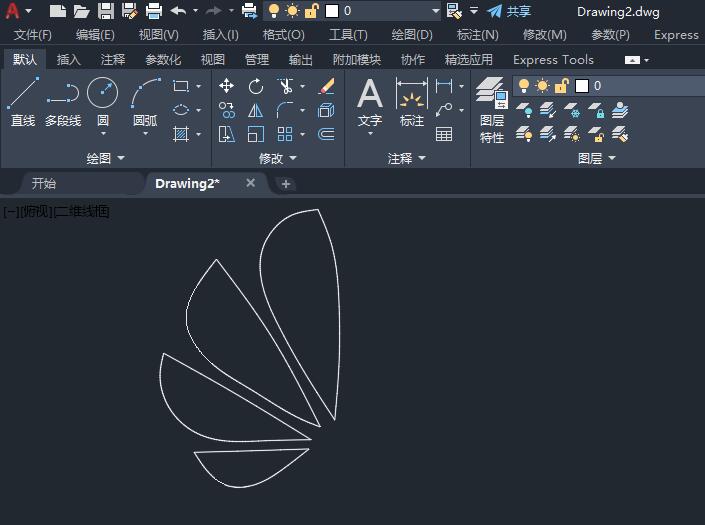Open the Circle tool dropdown arrow
Screen dimensions: 705x525
(x=103, y=134)
